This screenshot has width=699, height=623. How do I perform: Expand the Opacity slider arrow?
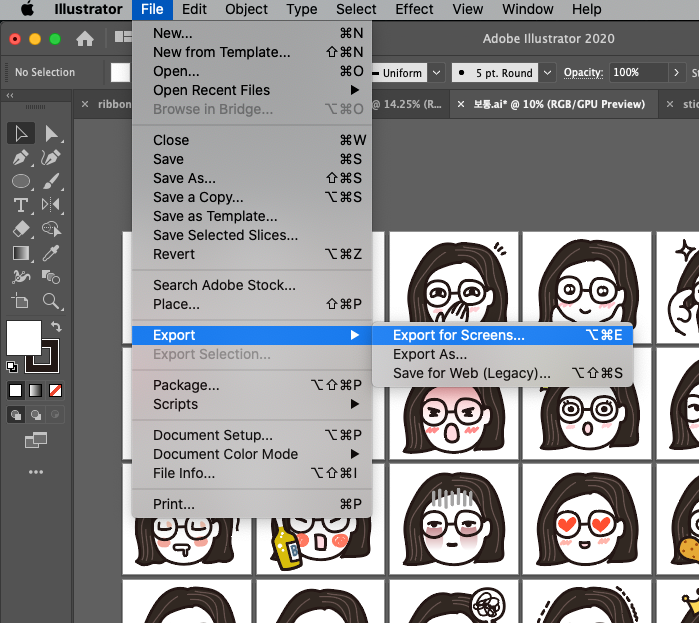coord(676,73)
